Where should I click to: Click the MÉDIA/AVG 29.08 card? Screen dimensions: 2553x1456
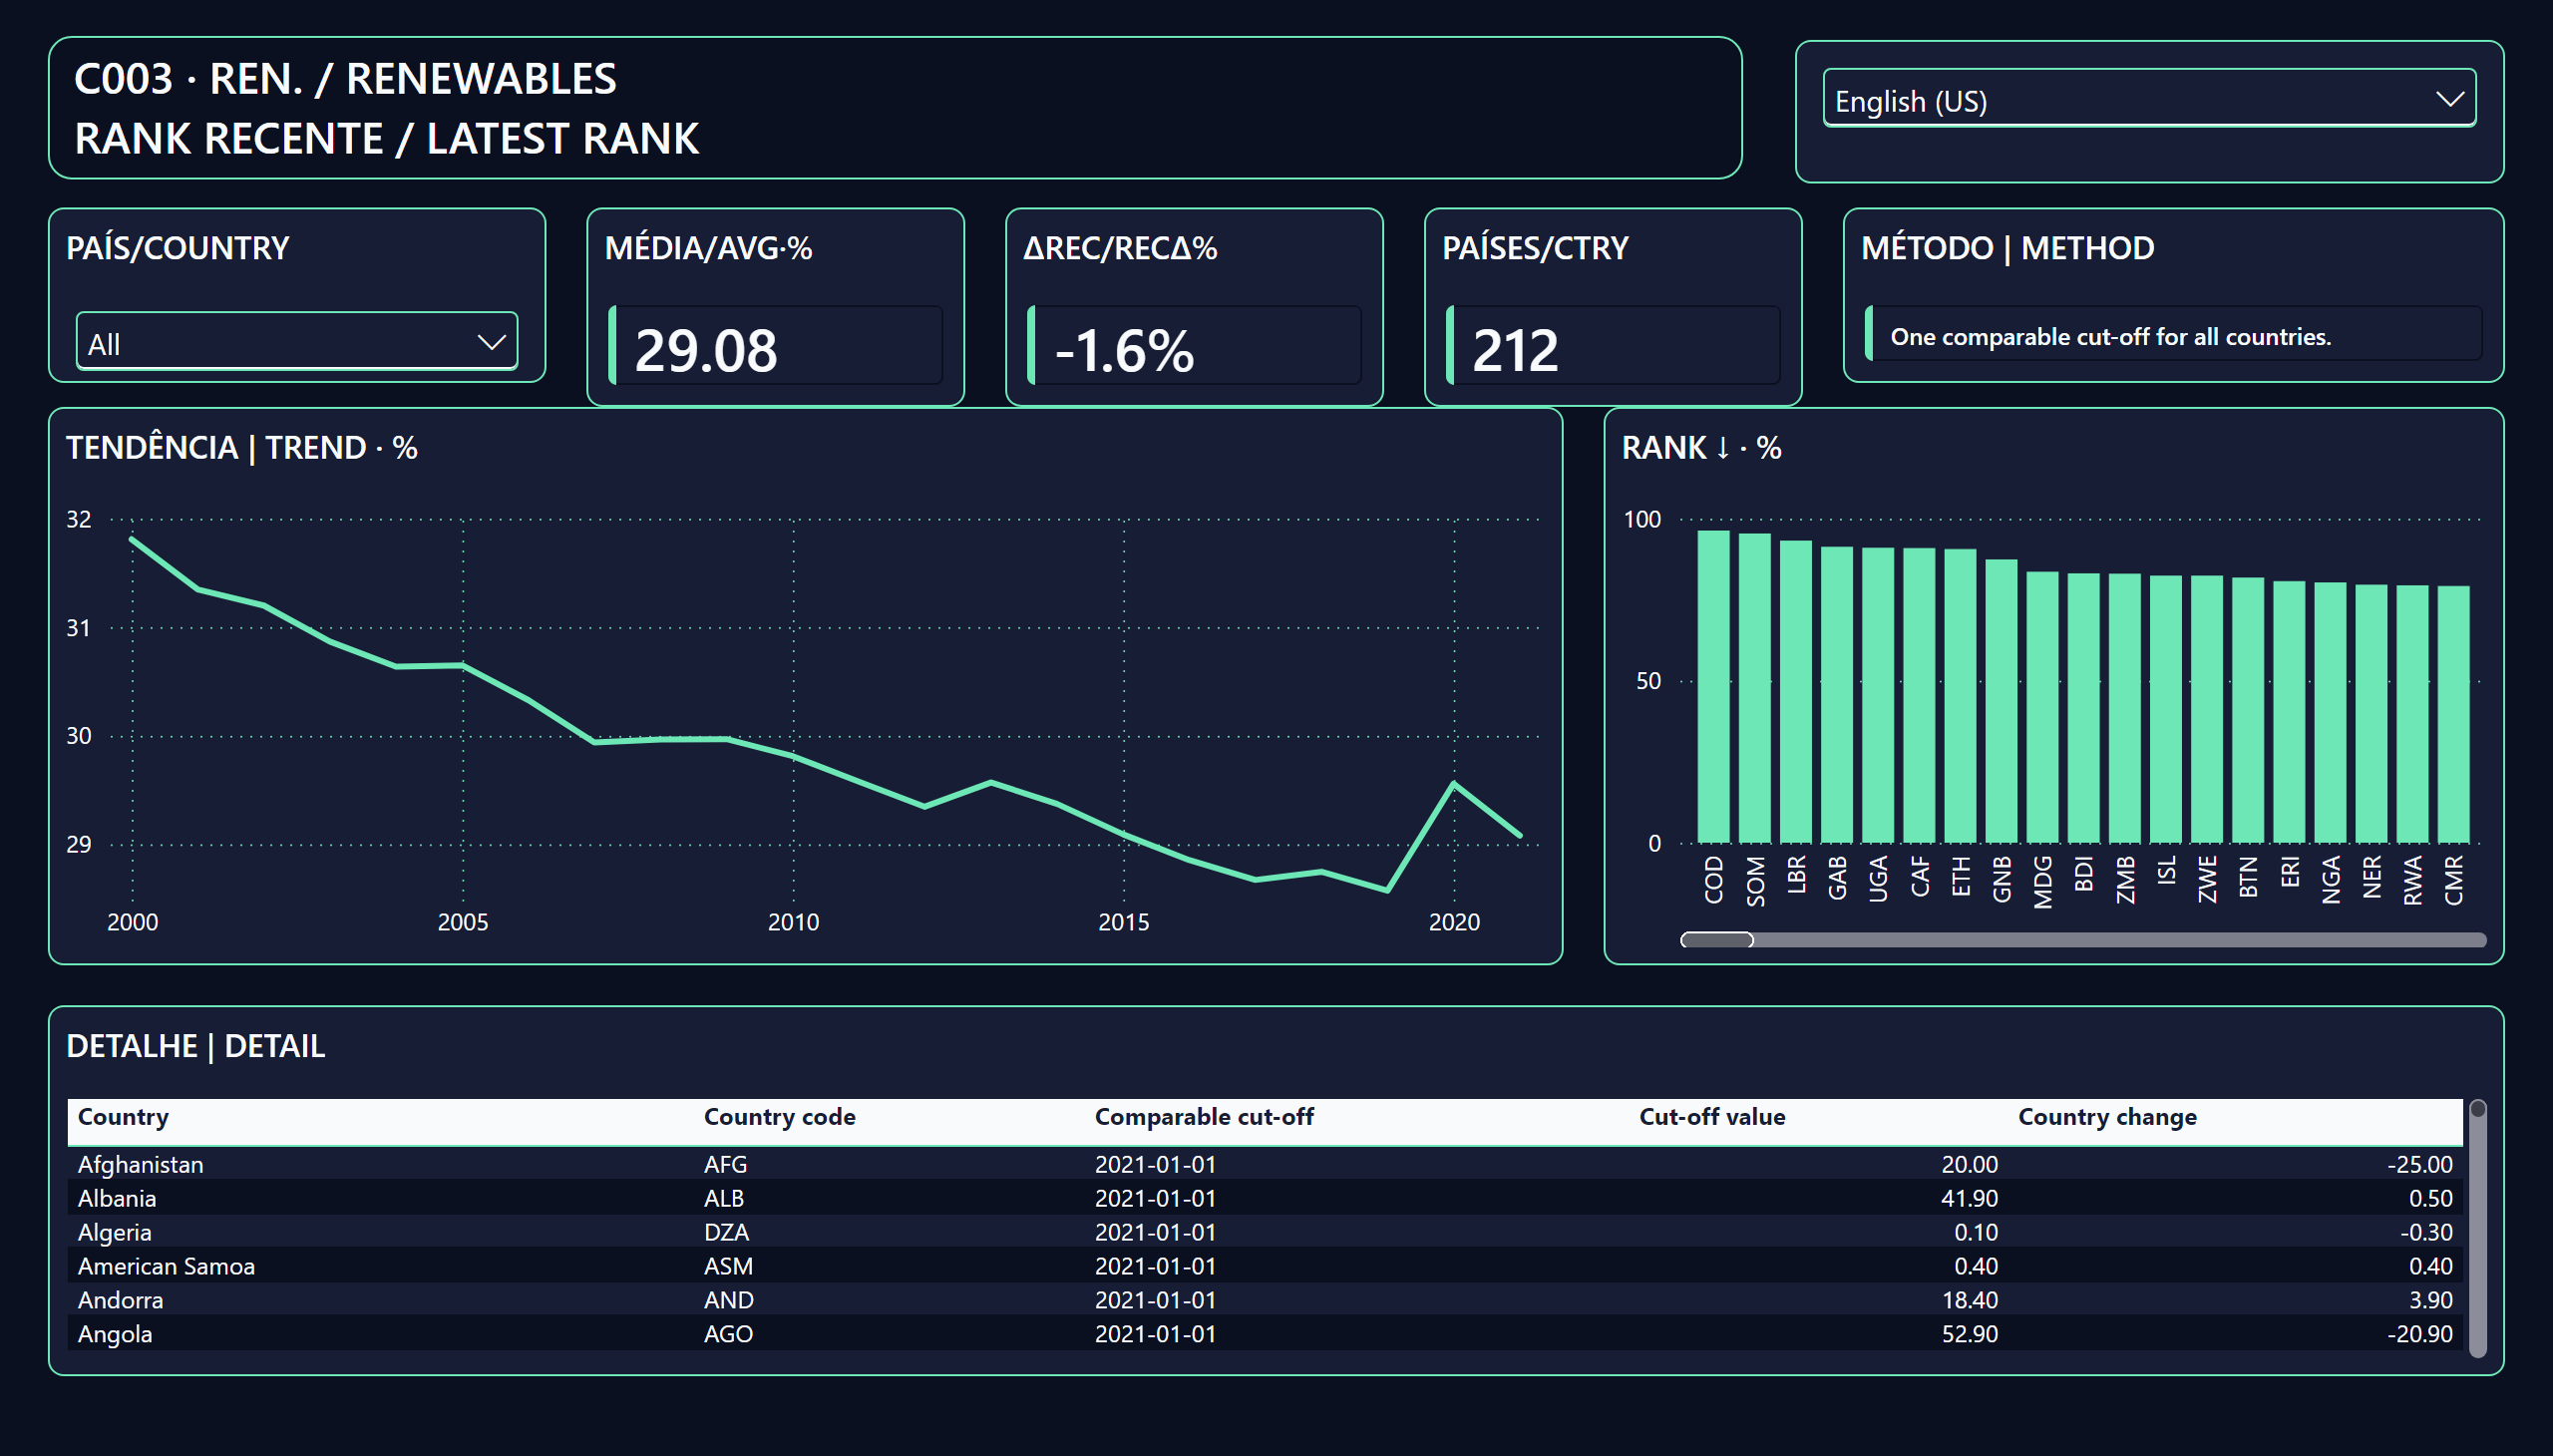click(775, 306)
